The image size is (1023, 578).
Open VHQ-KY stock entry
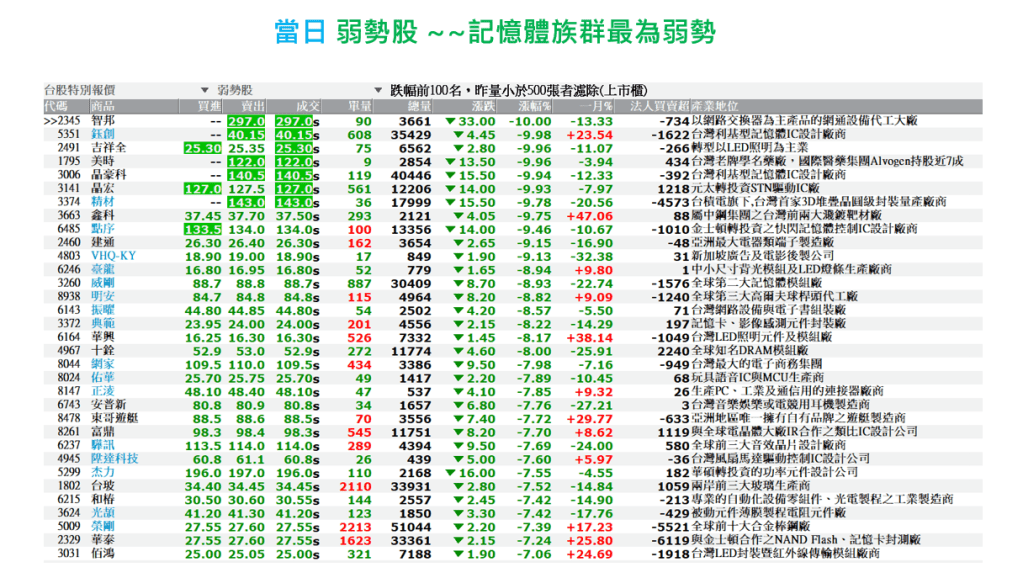pos(112,255)
